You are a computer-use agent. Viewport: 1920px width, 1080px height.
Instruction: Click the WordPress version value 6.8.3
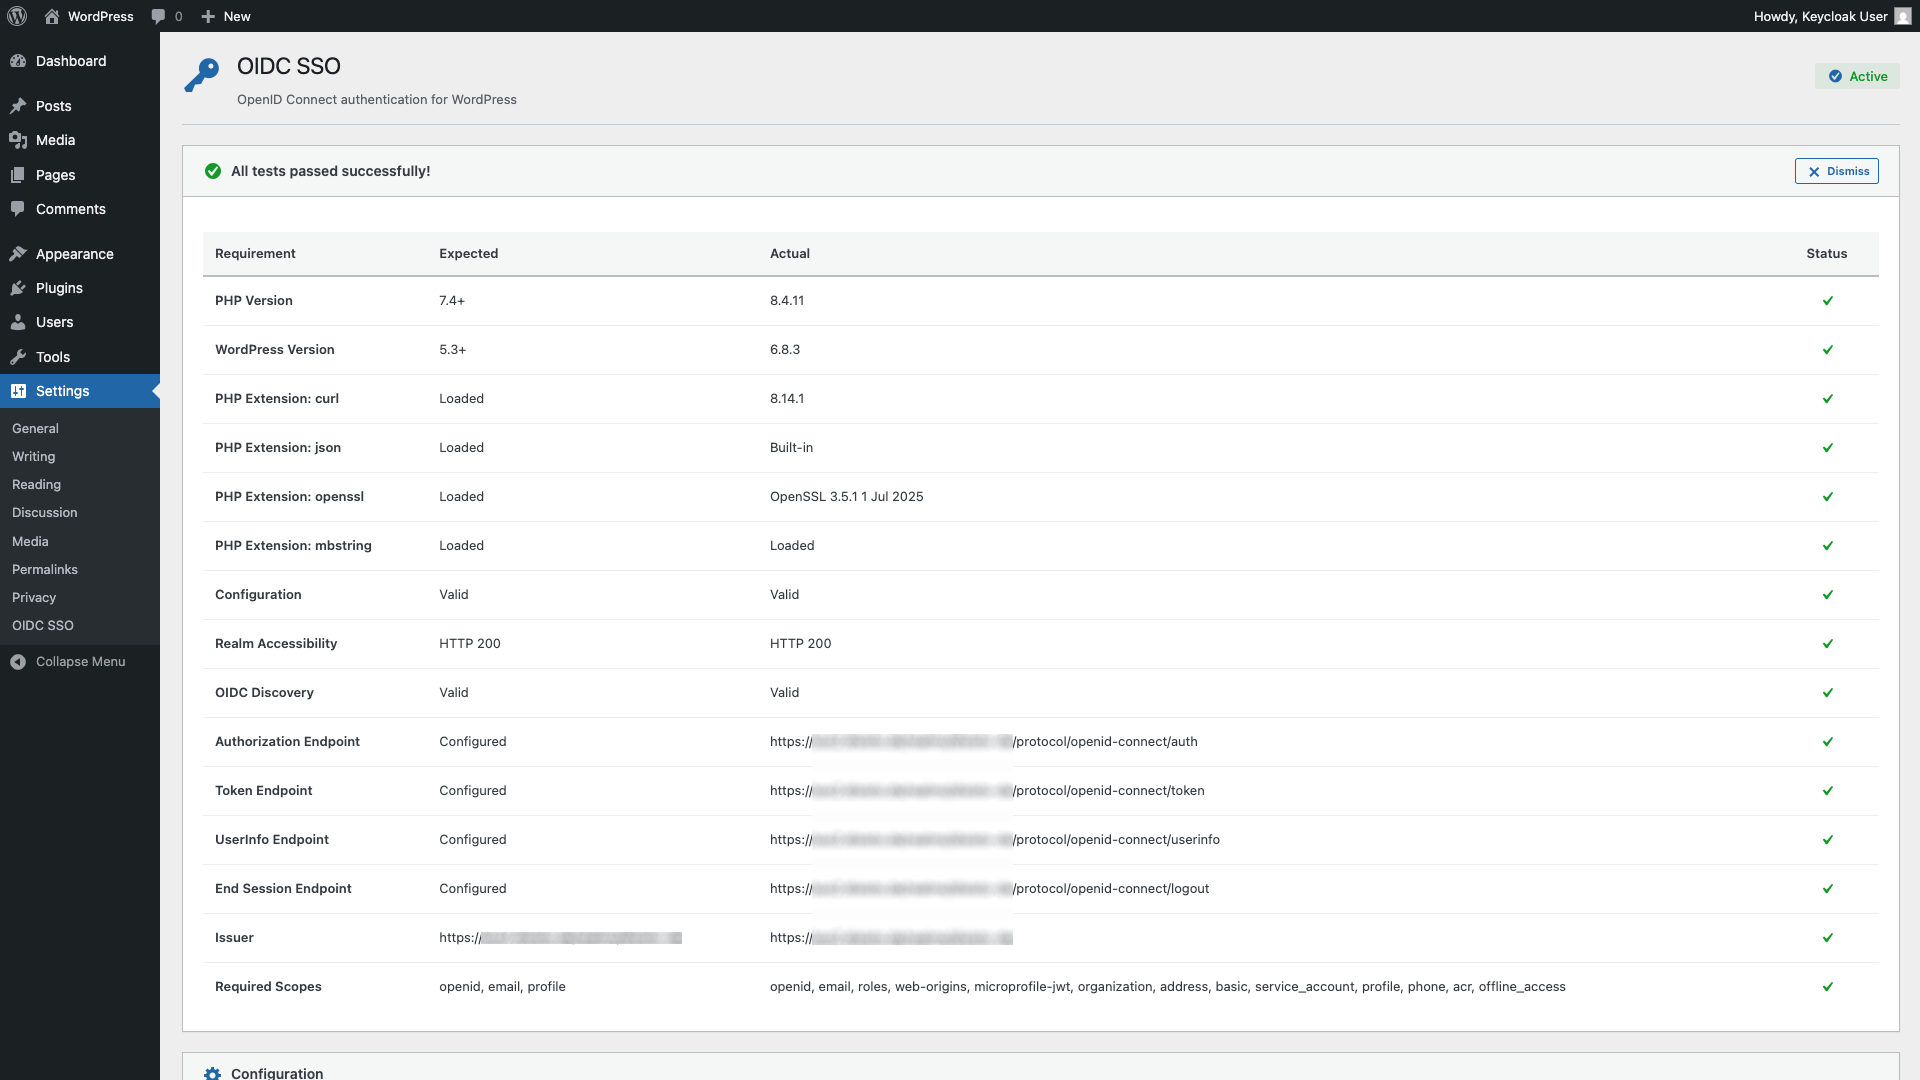[x=785, y=350]
